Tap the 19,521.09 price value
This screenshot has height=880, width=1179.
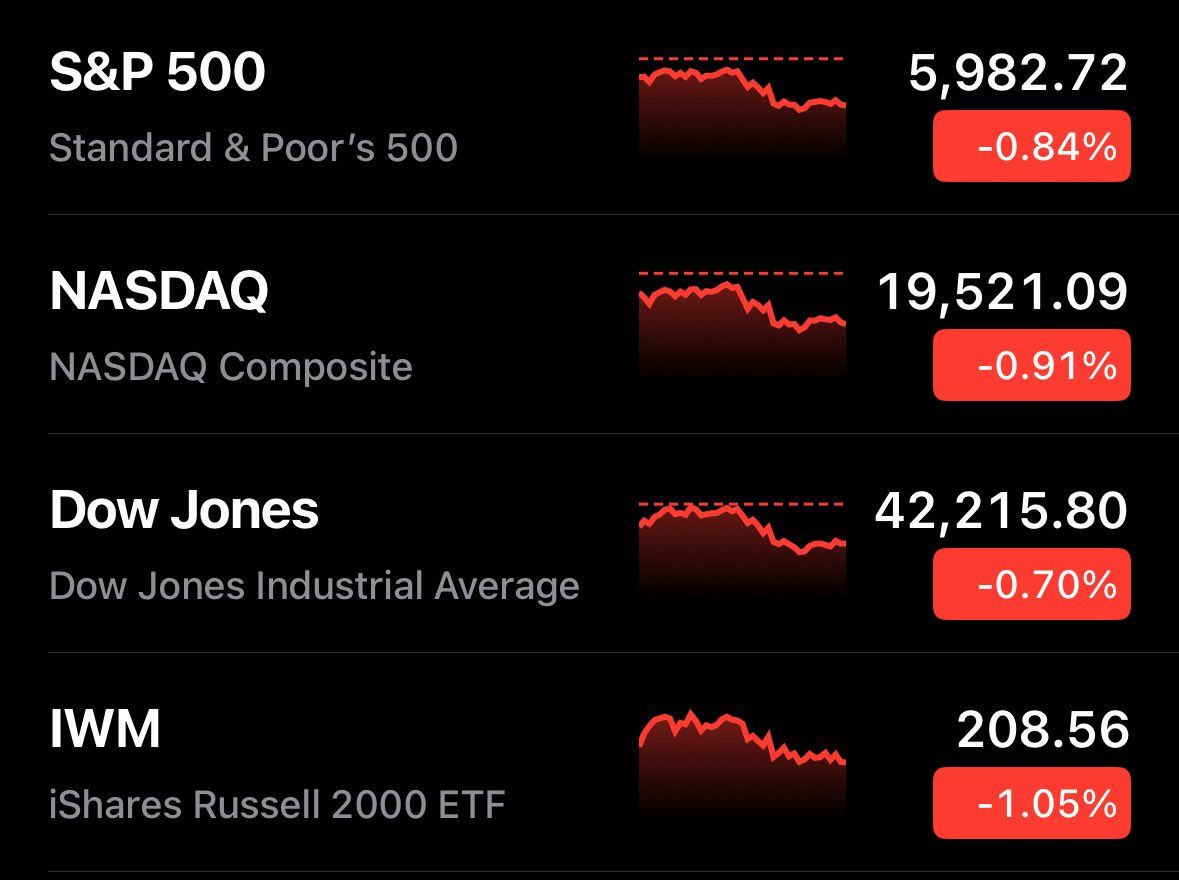[x=1003, y=292]
